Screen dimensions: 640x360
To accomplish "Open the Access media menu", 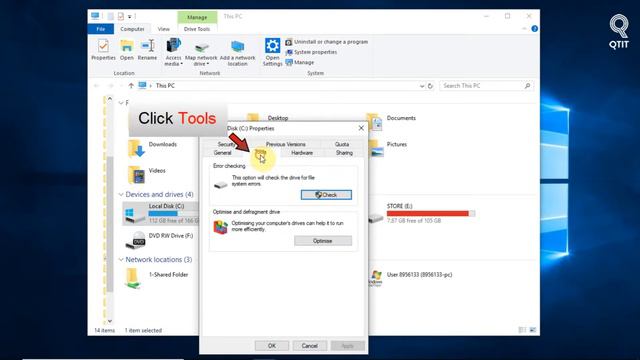I will 173,52.
